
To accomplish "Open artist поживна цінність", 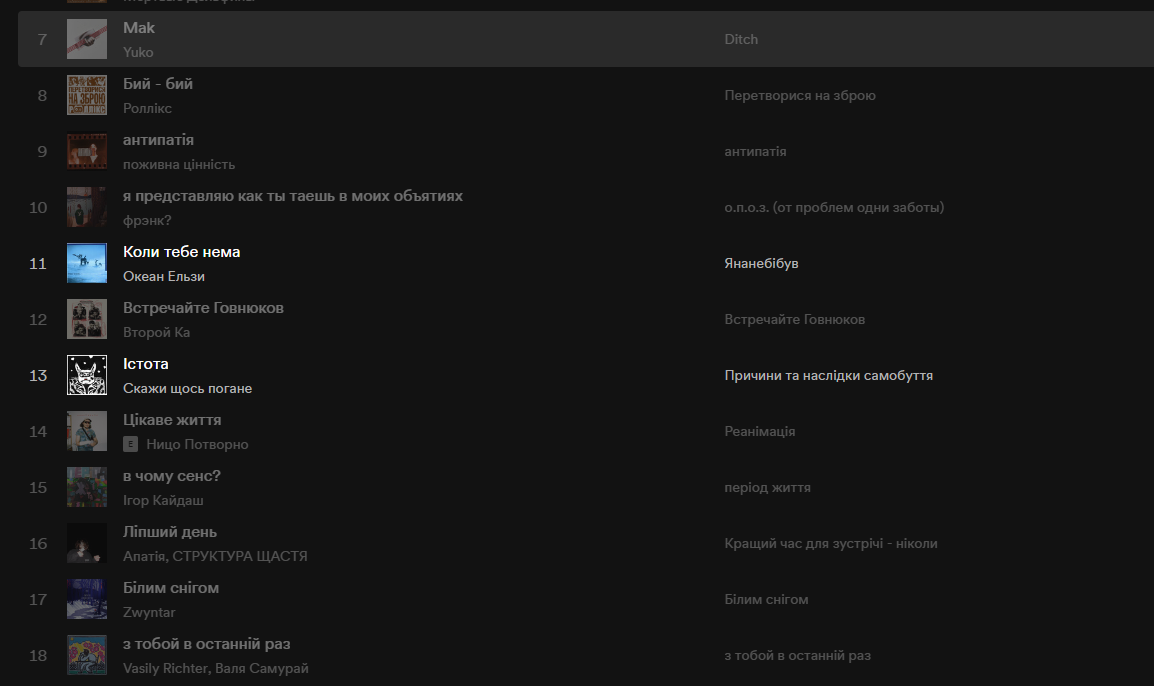I will pos(179,164).
